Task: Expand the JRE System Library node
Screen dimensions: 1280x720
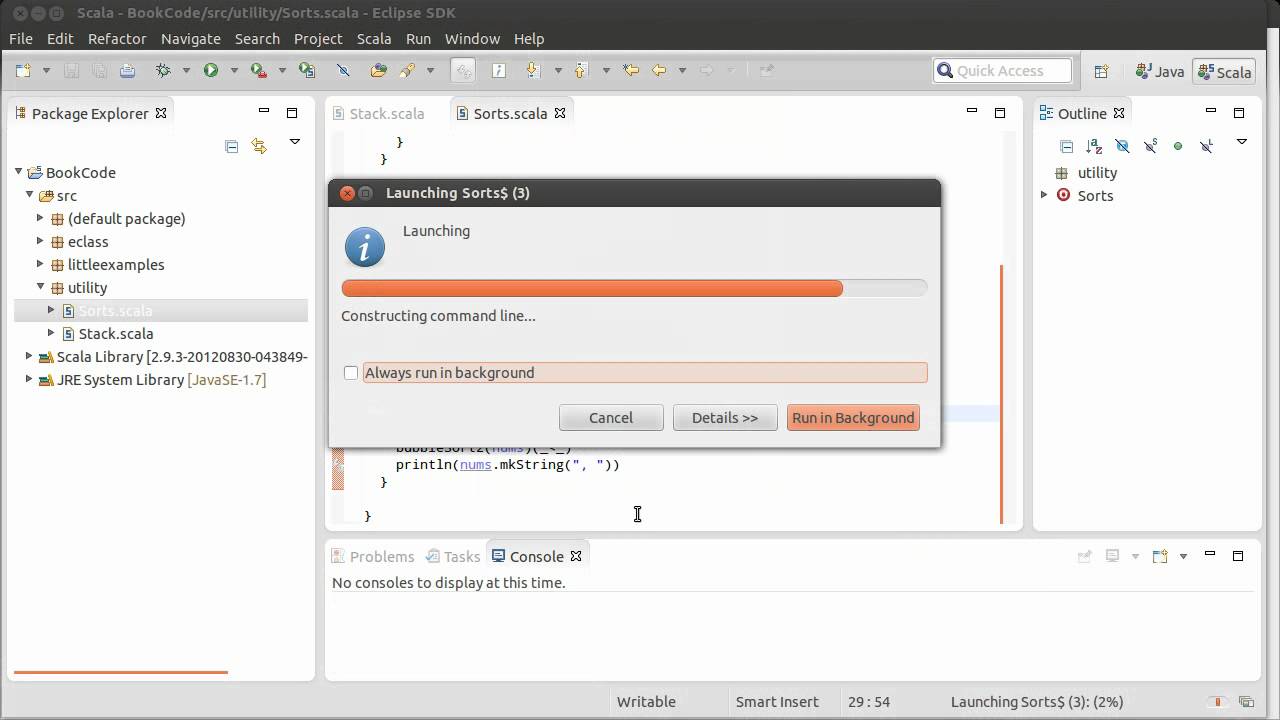Action: (x=29, y=379)
